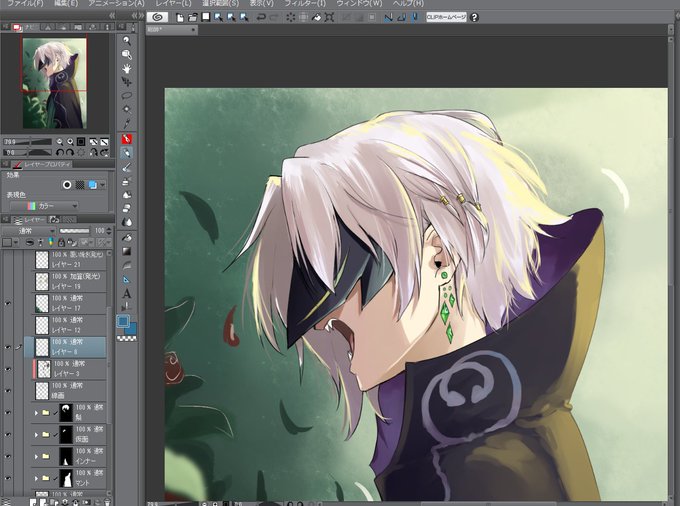Viewport: 680px width, 506px height.
Task: Select the Brush tool
Action: [127, 167]
